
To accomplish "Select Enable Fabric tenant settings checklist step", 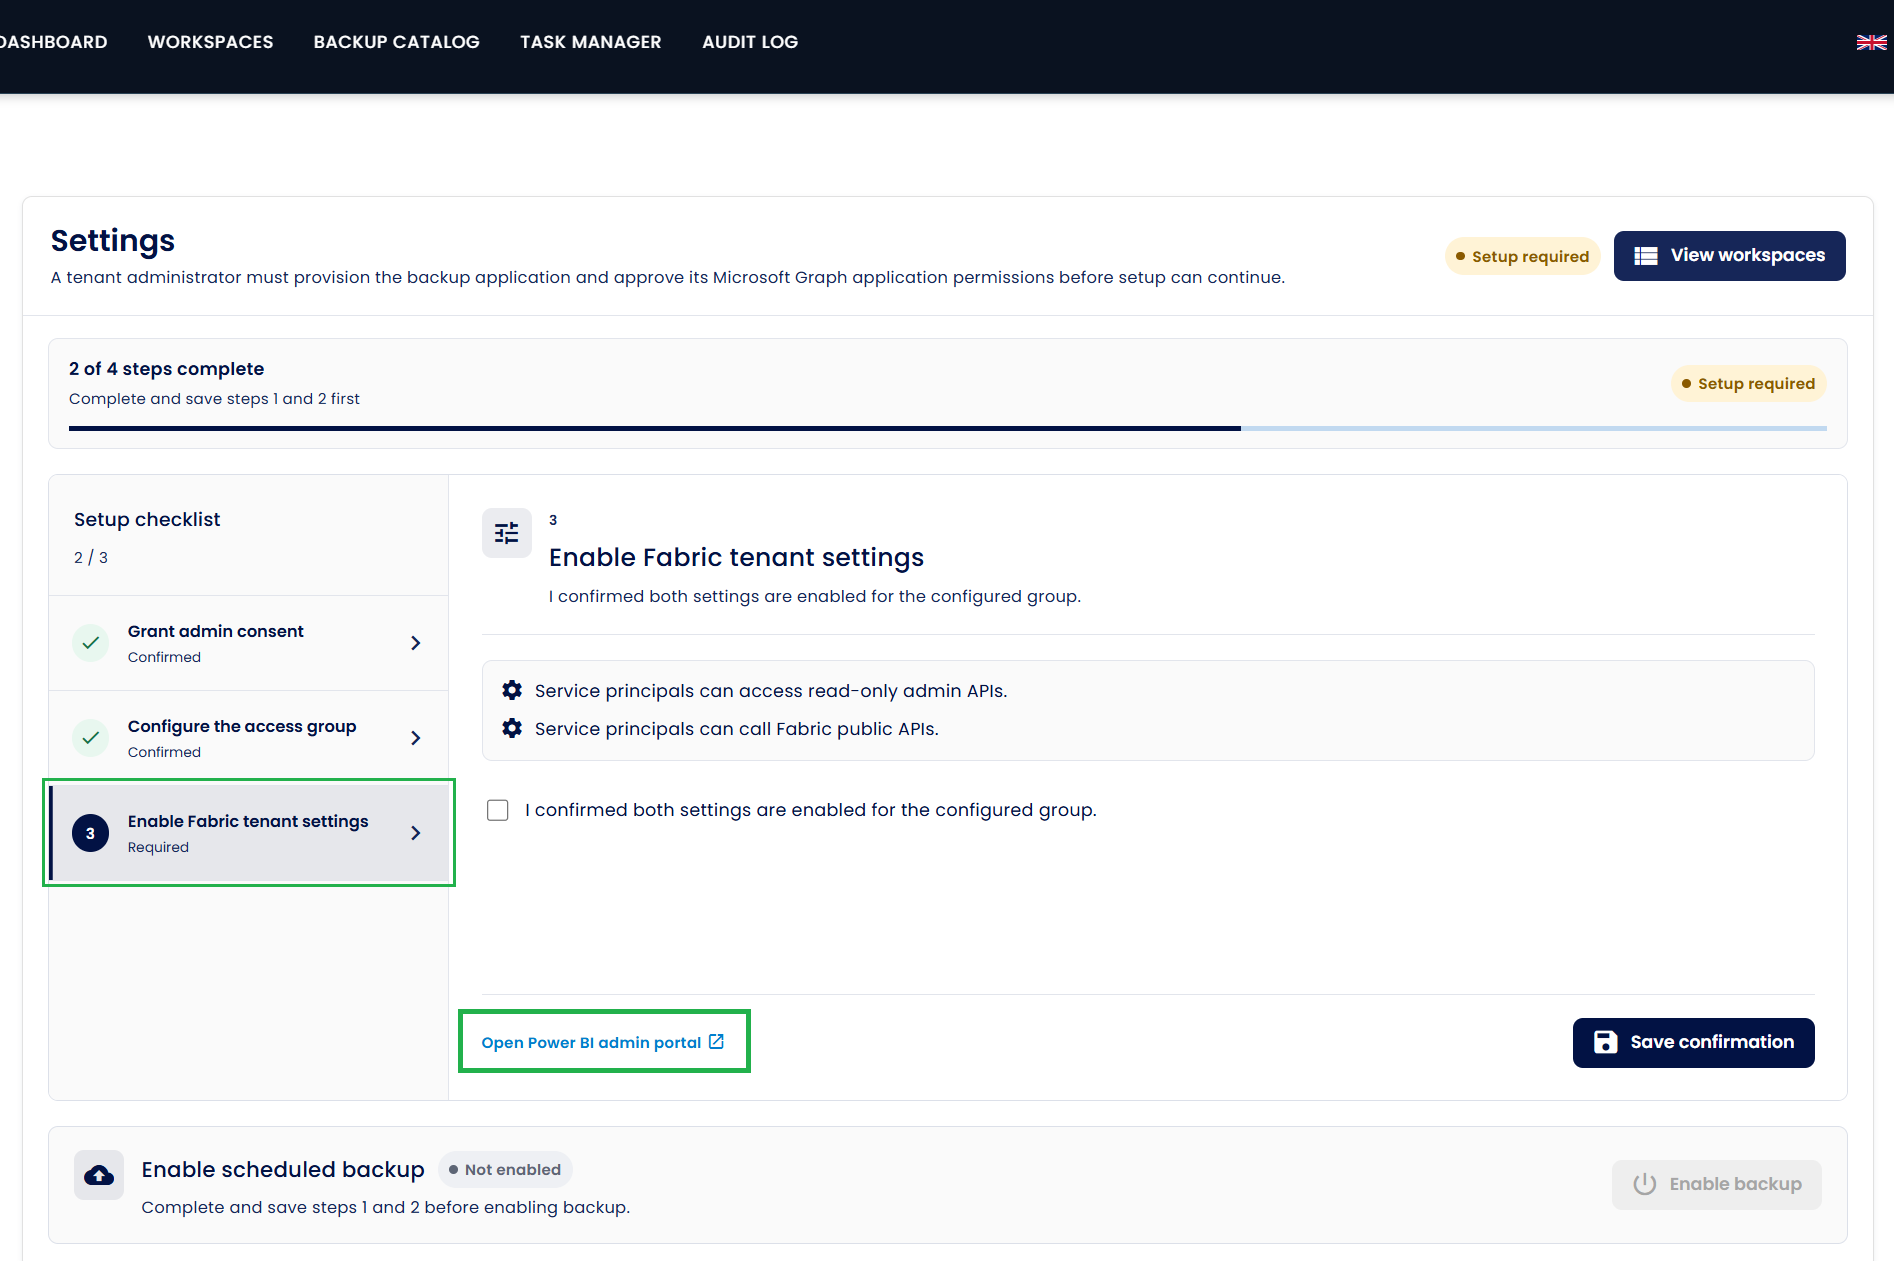I will pos(249,833).
